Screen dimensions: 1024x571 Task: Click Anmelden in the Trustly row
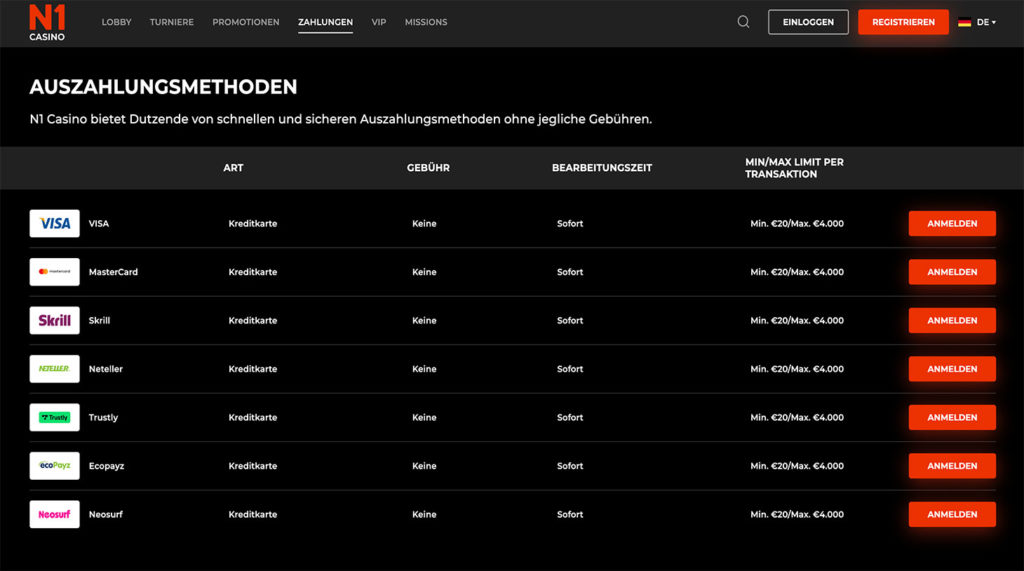952,417
